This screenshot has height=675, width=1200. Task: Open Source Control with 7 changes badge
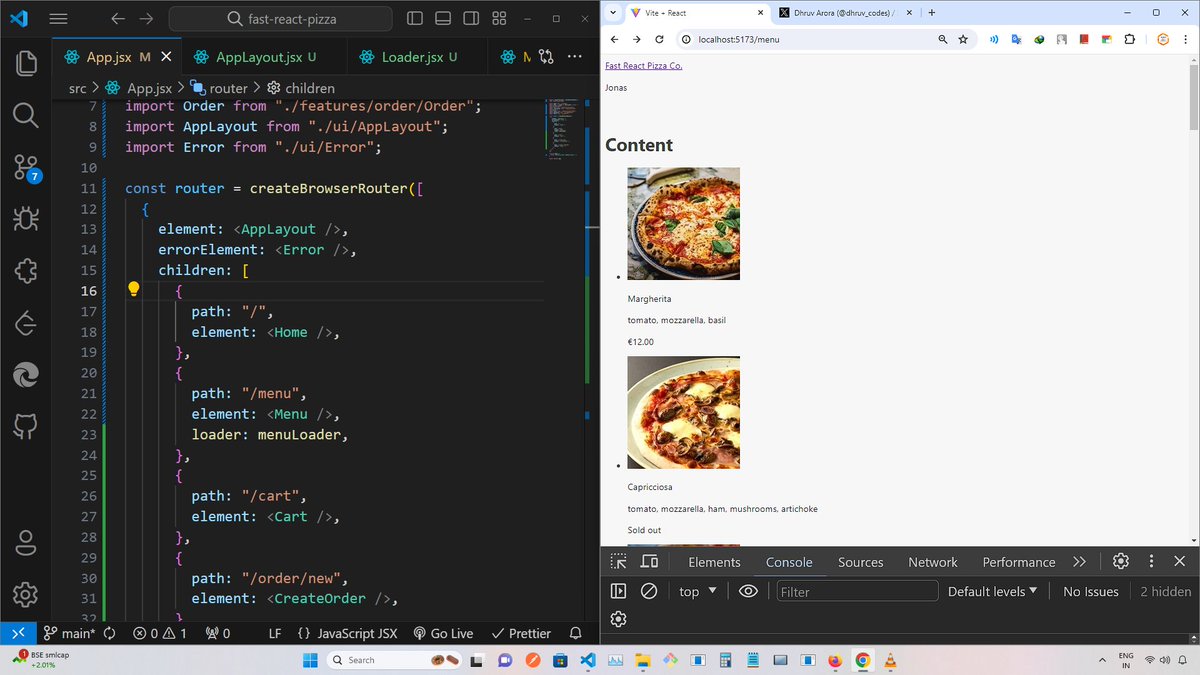click(26, 167)
